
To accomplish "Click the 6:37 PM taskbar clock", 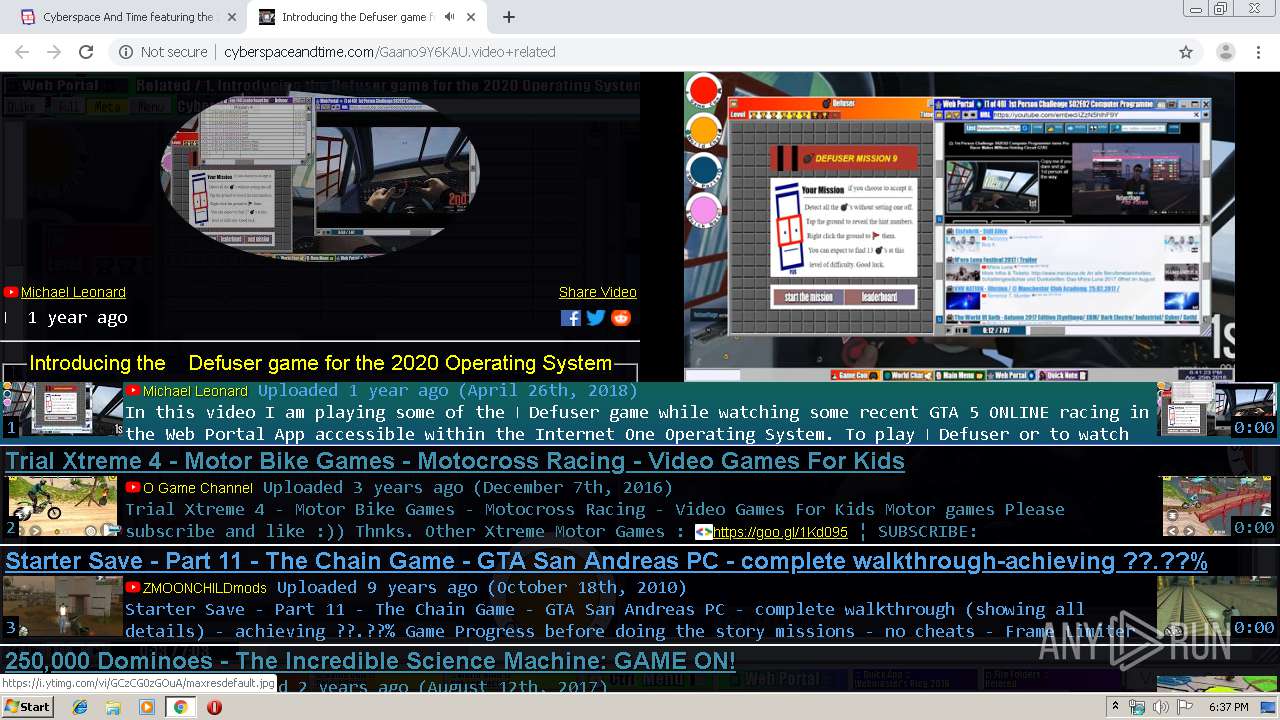I will (x=1228, y=707).
